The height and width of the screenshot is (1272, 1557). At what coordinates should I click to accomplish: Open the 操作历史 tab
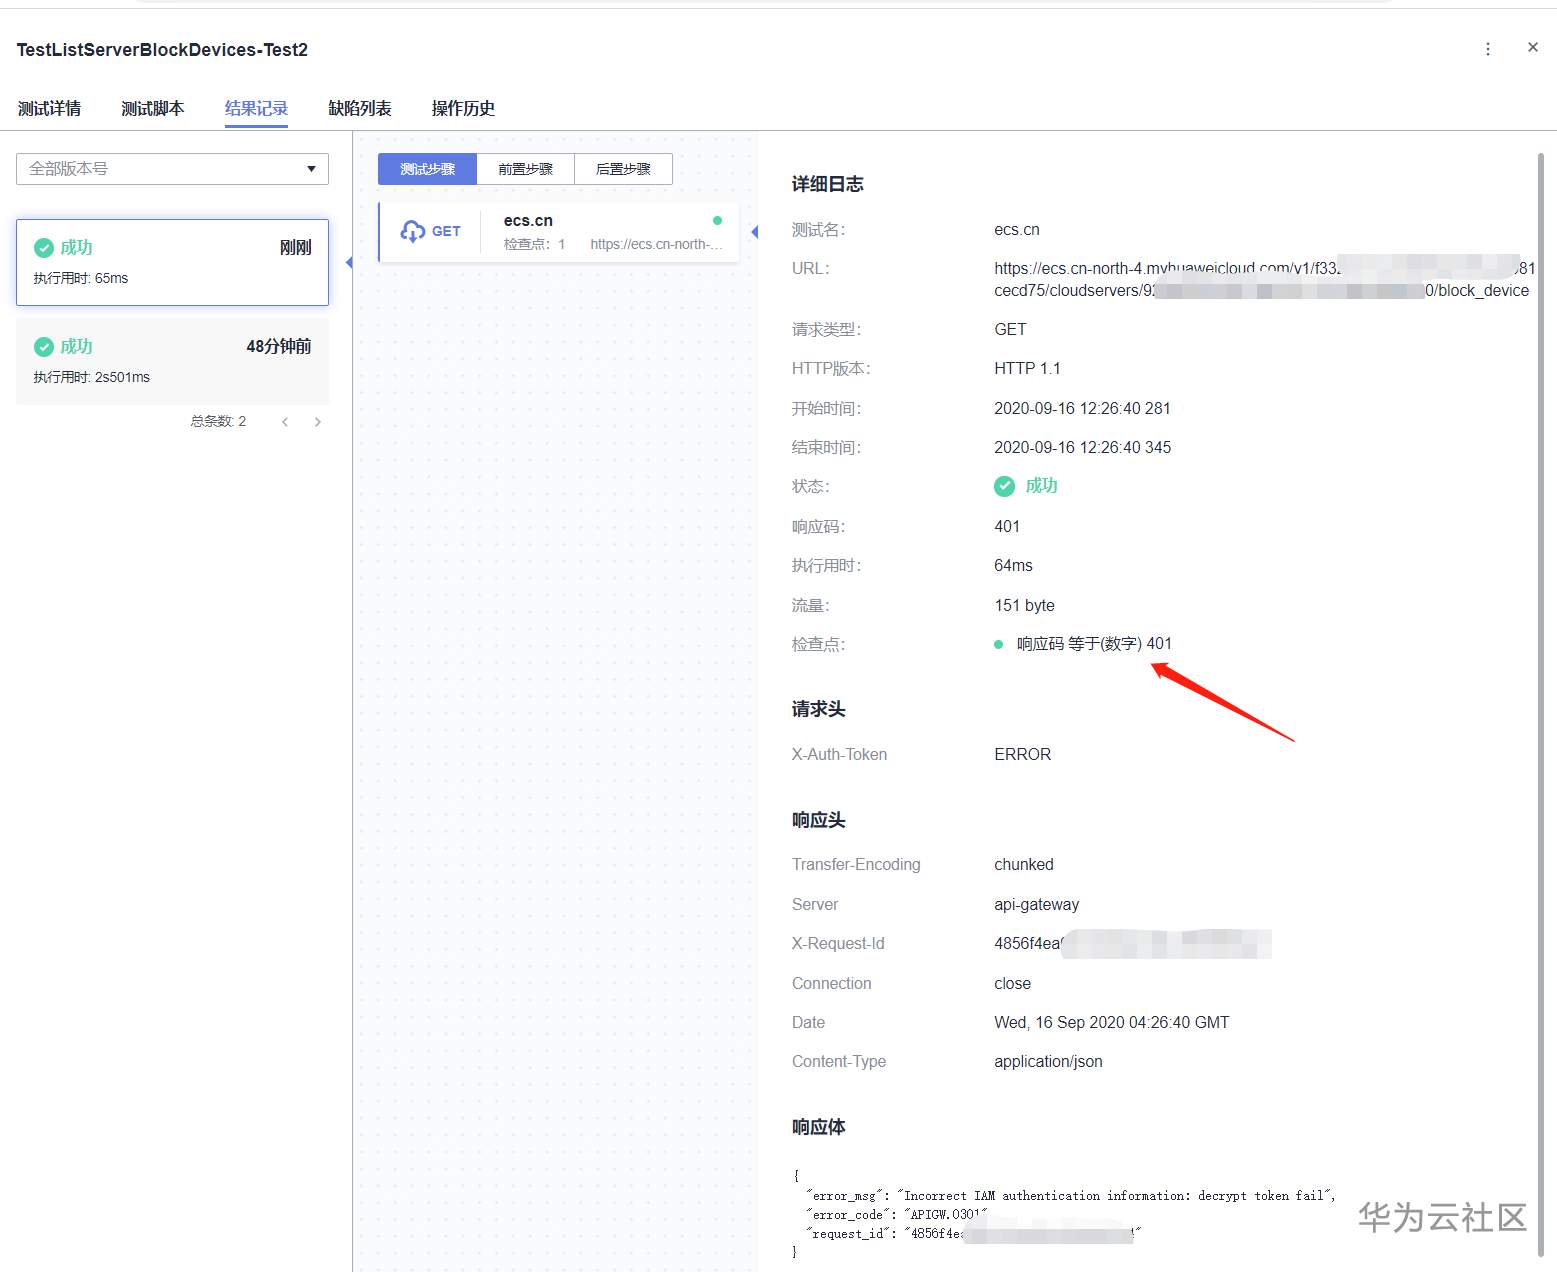pyautogui.click(x=463, y=108)
